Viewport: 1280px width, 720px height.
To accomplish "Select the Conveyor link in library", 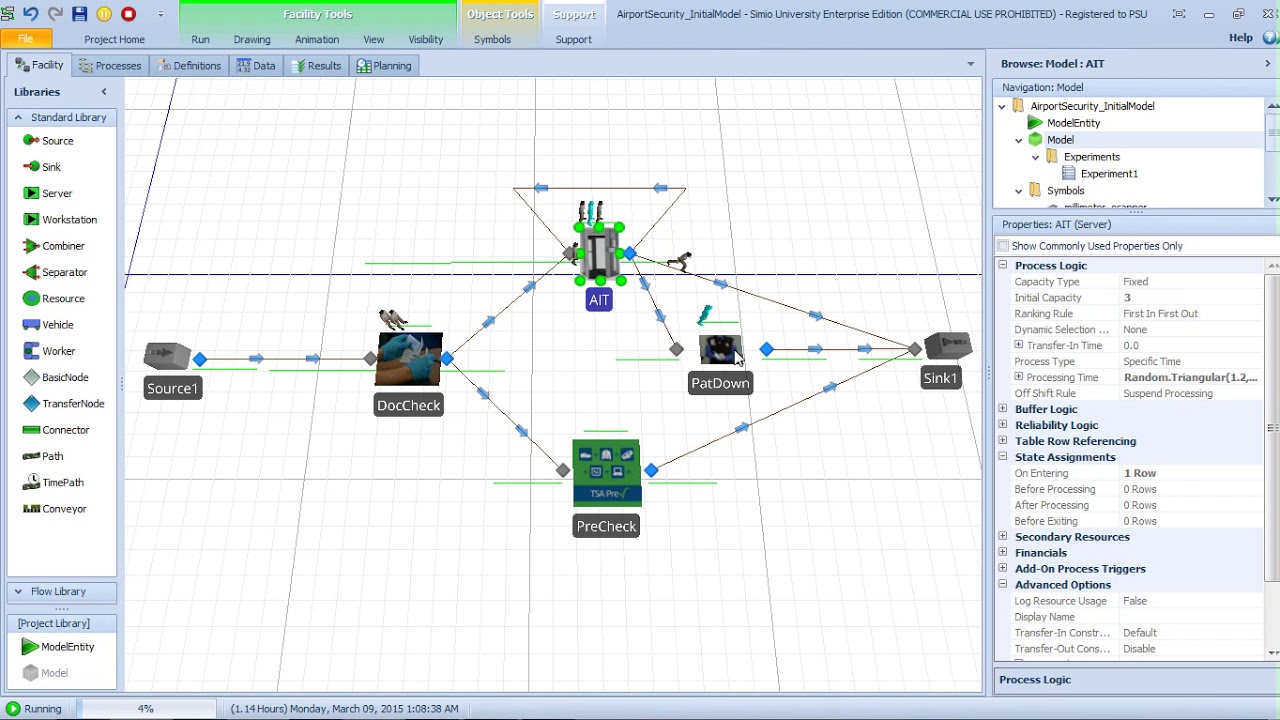I will (x=55, y=509).
